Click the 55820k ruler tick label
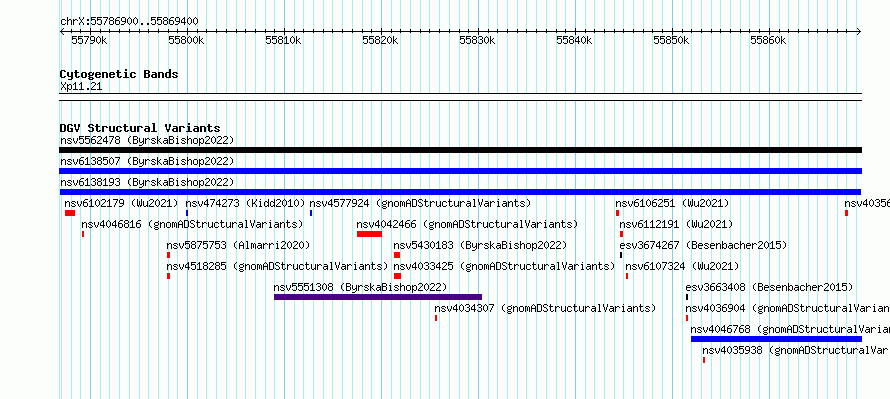Image resolution: width=890 pixels, height=399 pixels. click(380, 40)
